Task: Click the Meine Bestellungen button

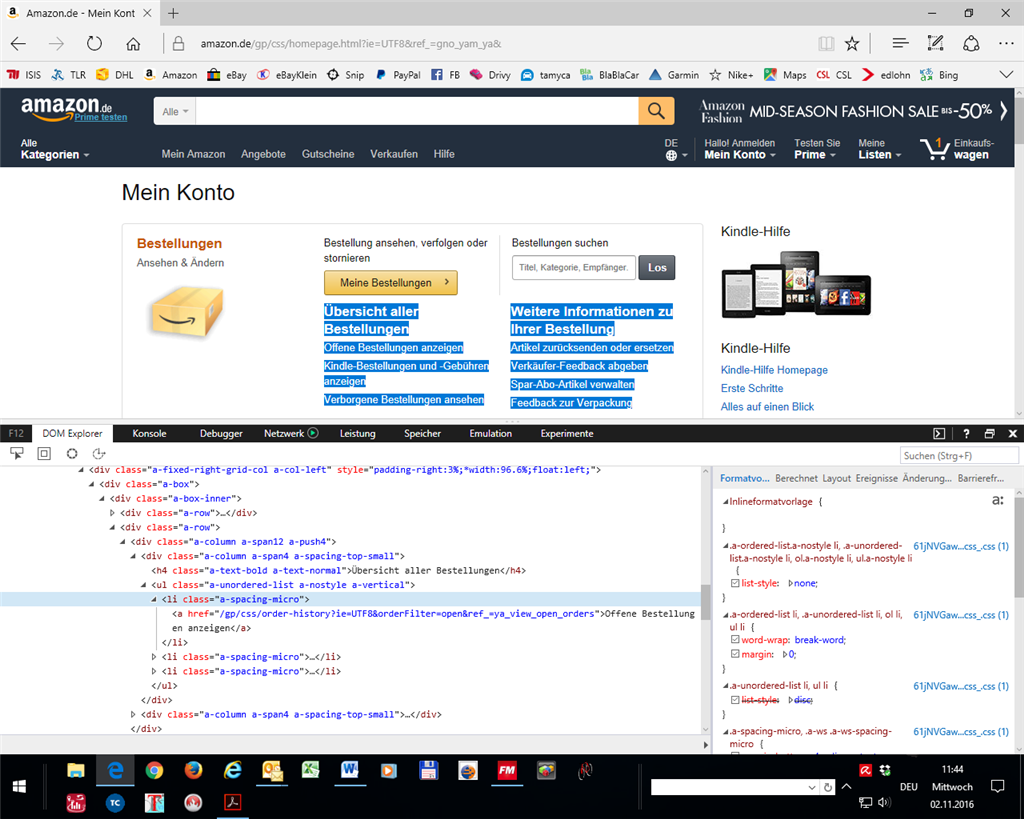Action: 391,283
